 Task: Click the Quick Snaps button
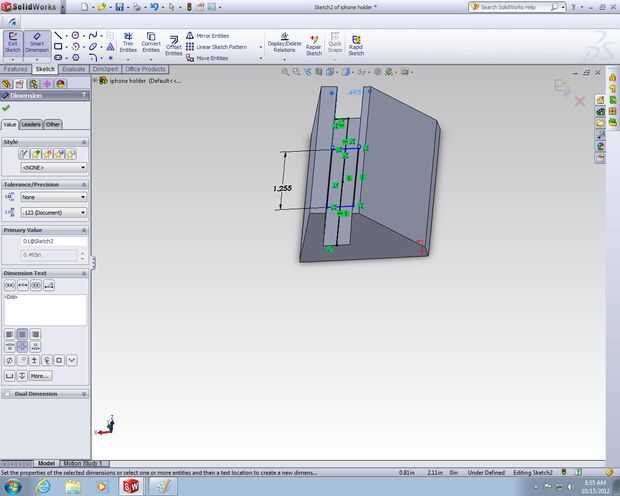click(335, 43)
